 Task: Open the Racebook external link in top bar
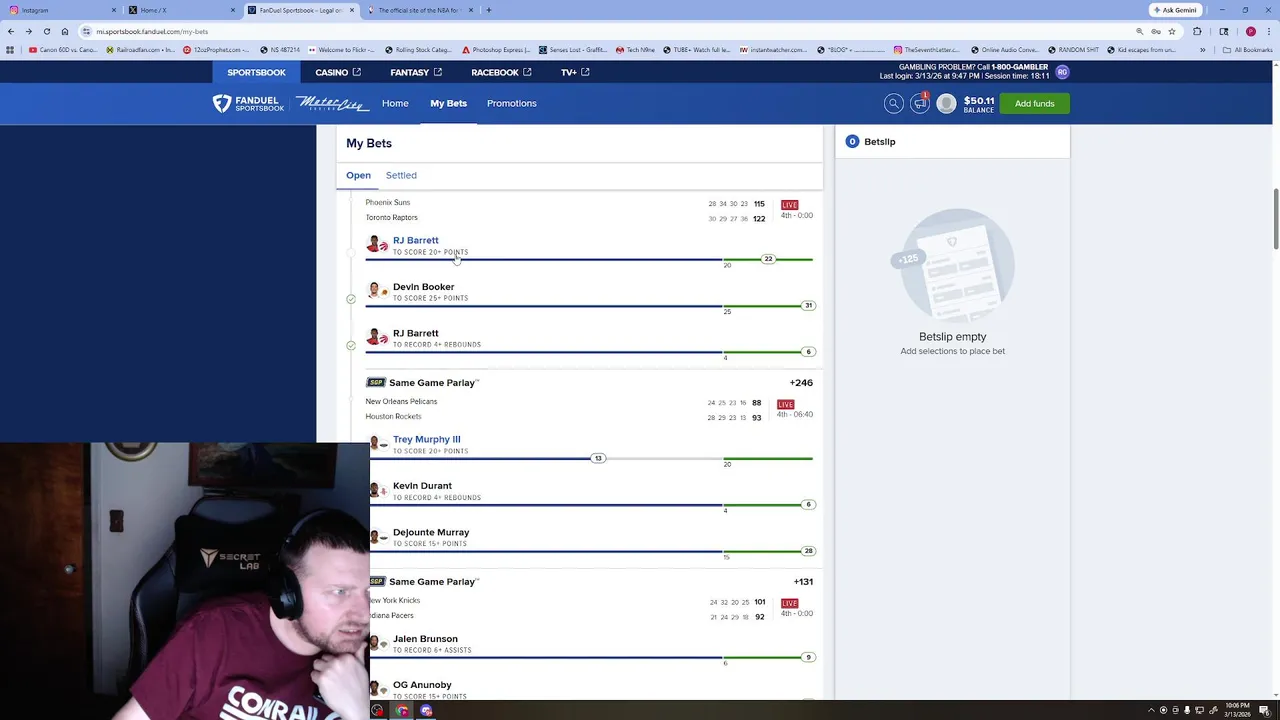[501, 72]
